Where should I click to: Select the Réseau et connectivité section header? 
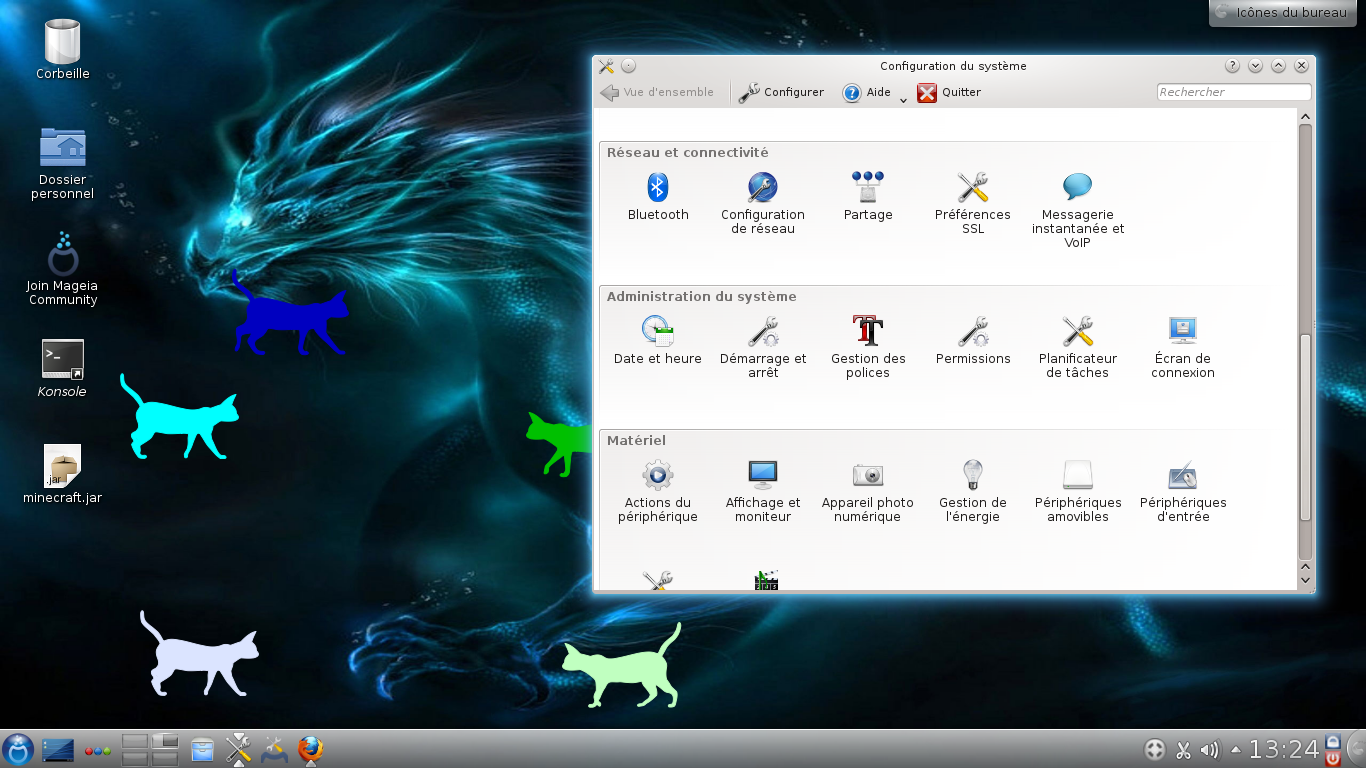[688, 153]
